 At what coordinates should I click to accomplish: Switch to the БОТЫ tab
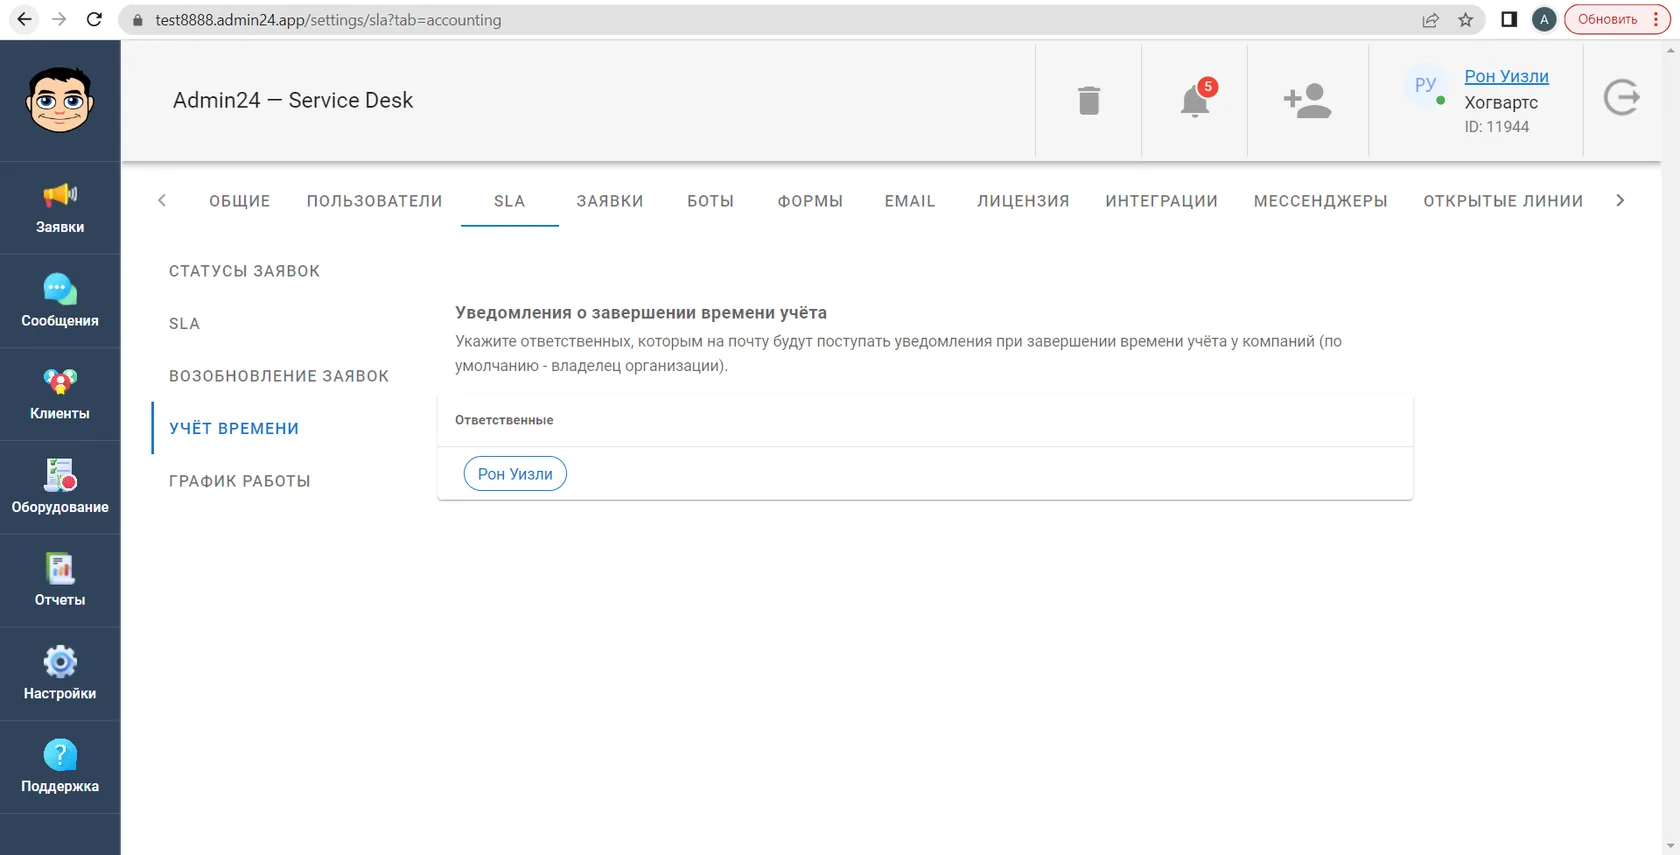pos(711,201)
